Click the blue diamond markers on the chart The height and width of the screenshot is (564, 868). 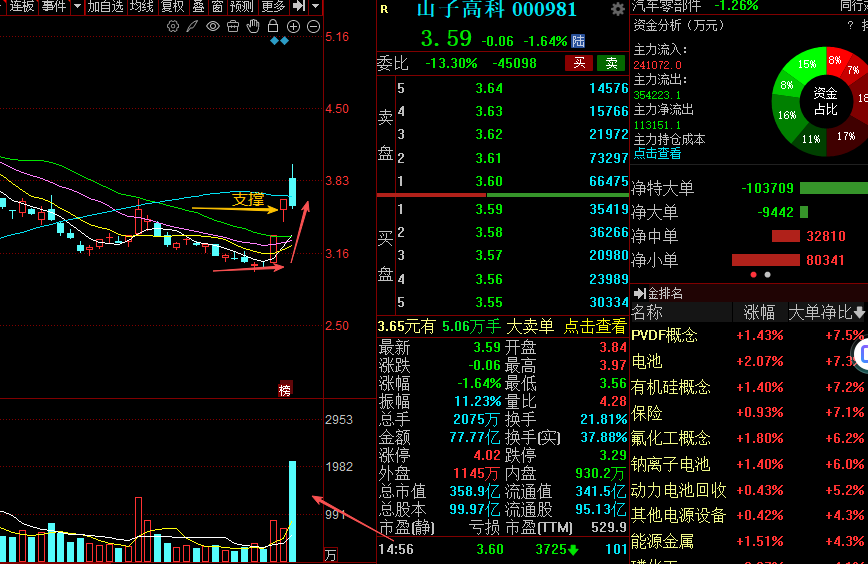(279, 41)
